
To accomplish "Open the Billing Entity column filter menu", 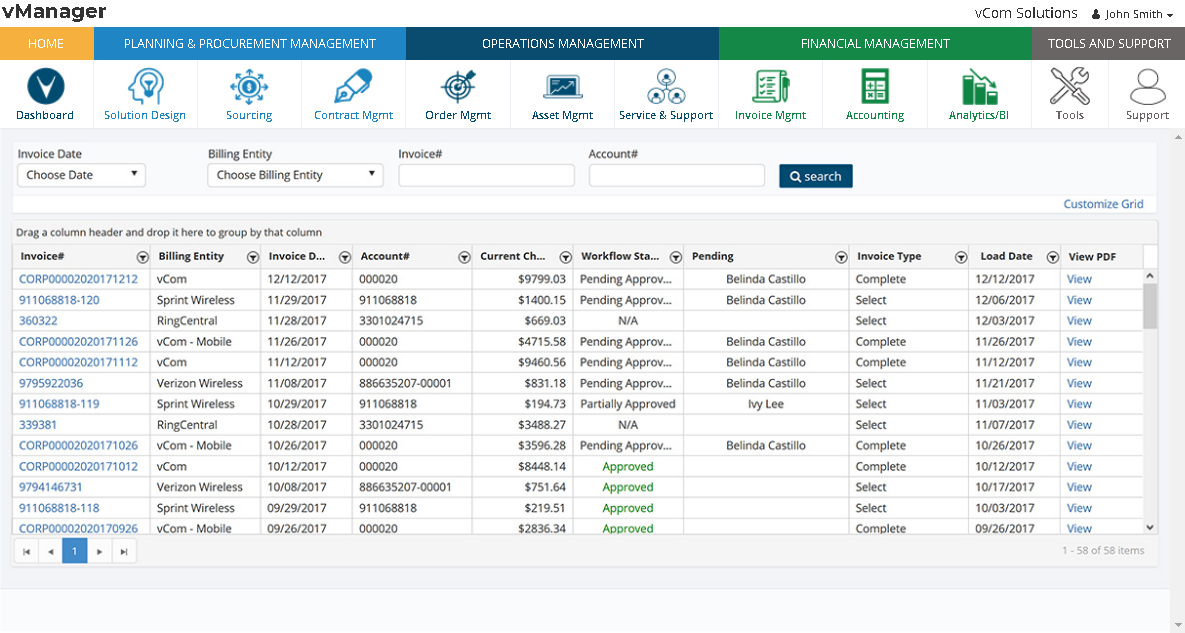I will tap(252, 257).
